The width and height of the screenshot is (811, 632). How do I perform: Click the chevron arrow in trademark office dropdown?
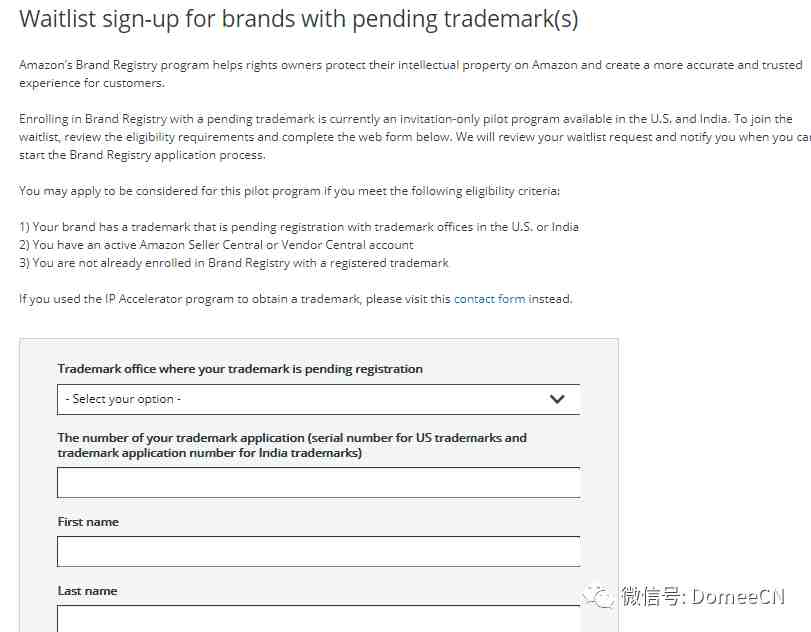click(557, 399)
